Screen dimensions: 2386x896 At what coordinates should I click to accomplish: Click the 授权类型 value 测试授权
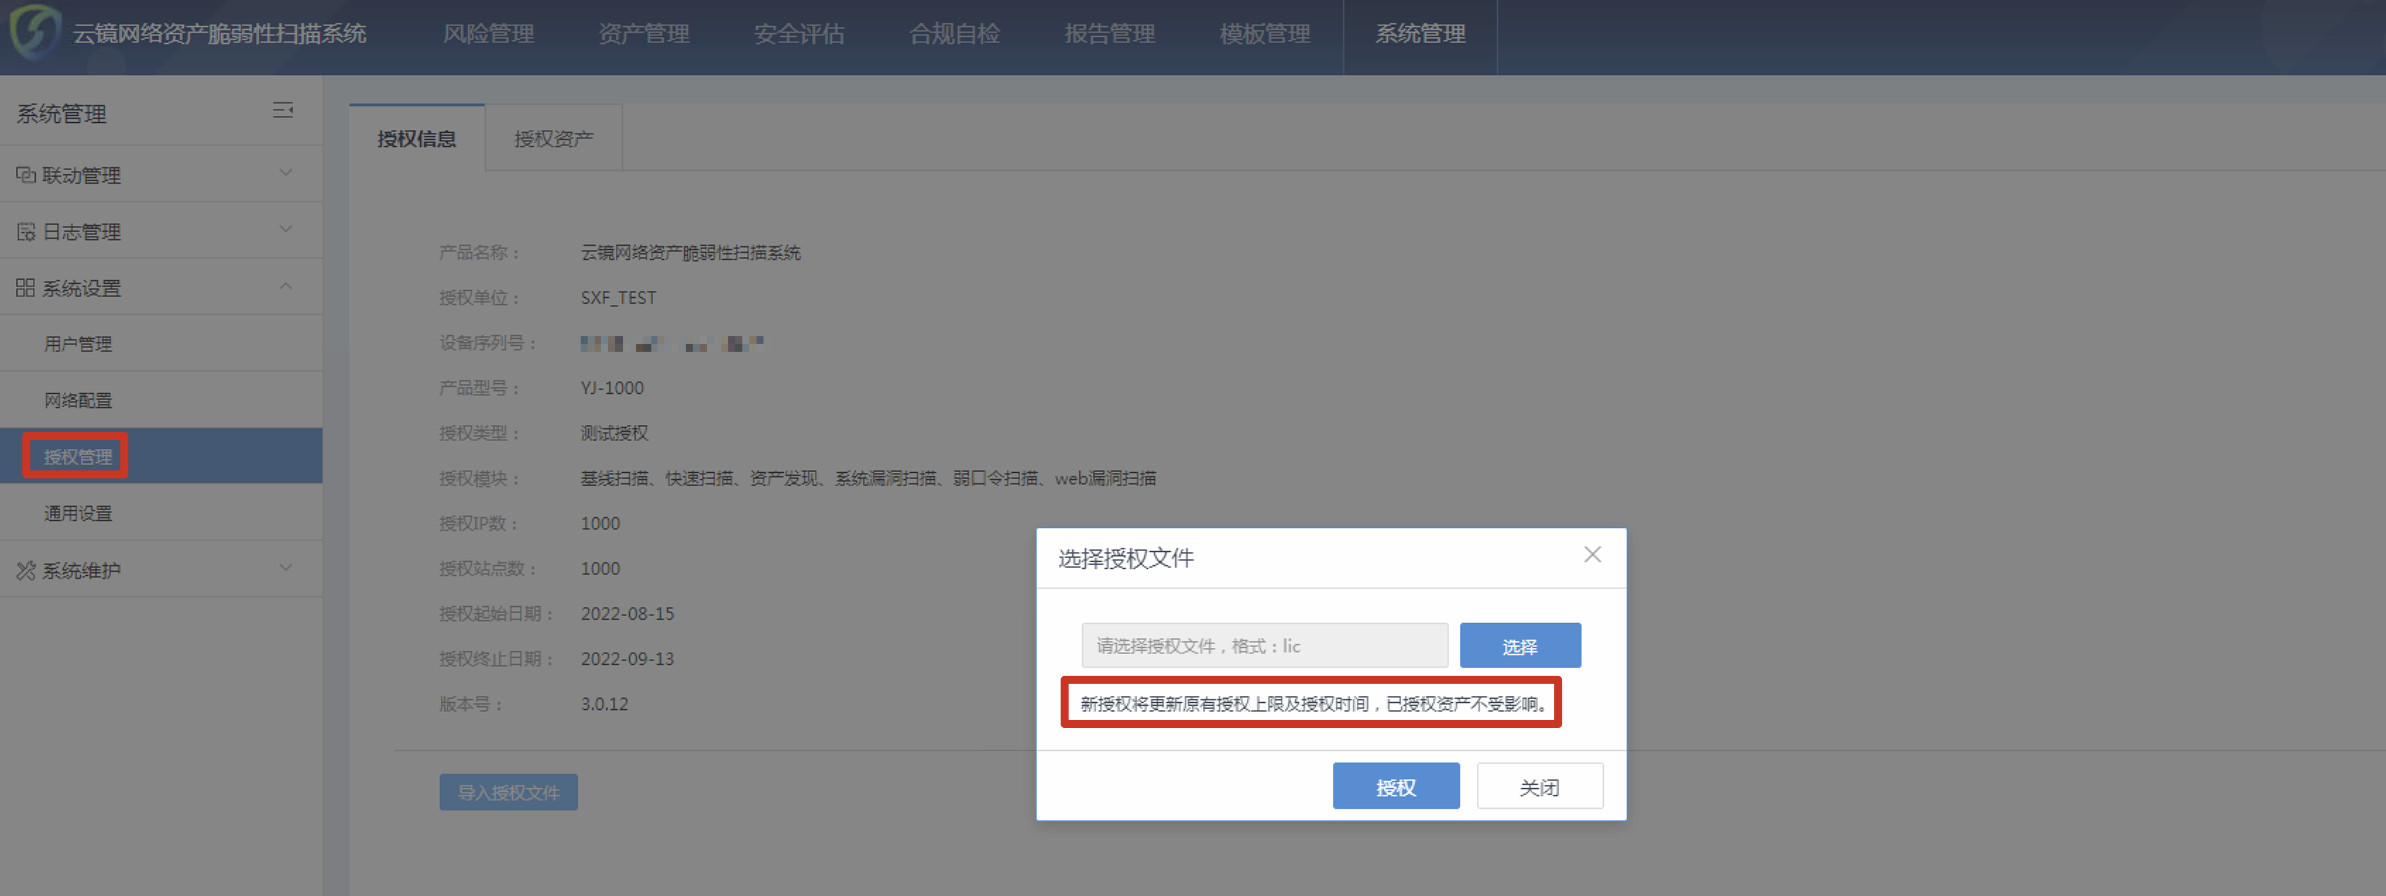(x=615, y=433)
